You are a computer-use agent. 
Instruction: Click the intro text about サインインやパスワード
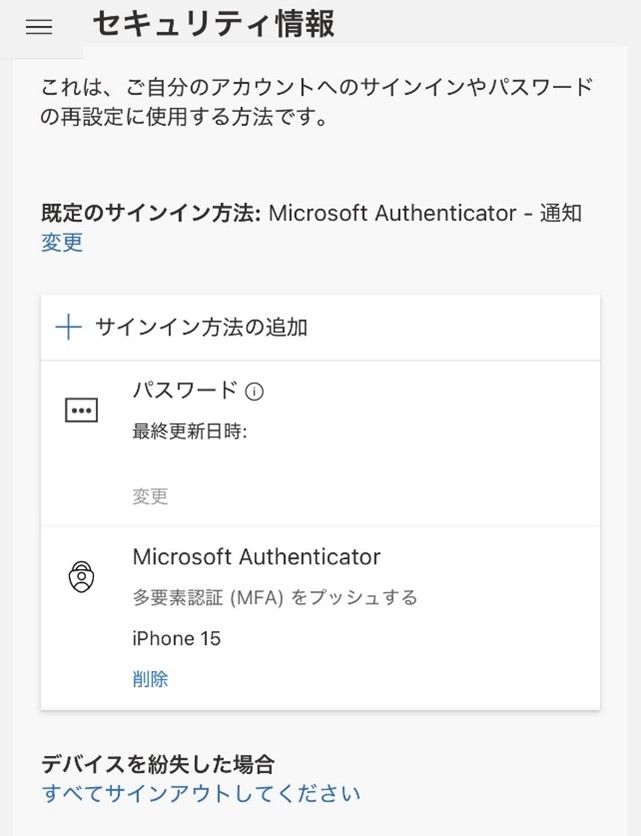pyautogui.click(x=317, y=101)
